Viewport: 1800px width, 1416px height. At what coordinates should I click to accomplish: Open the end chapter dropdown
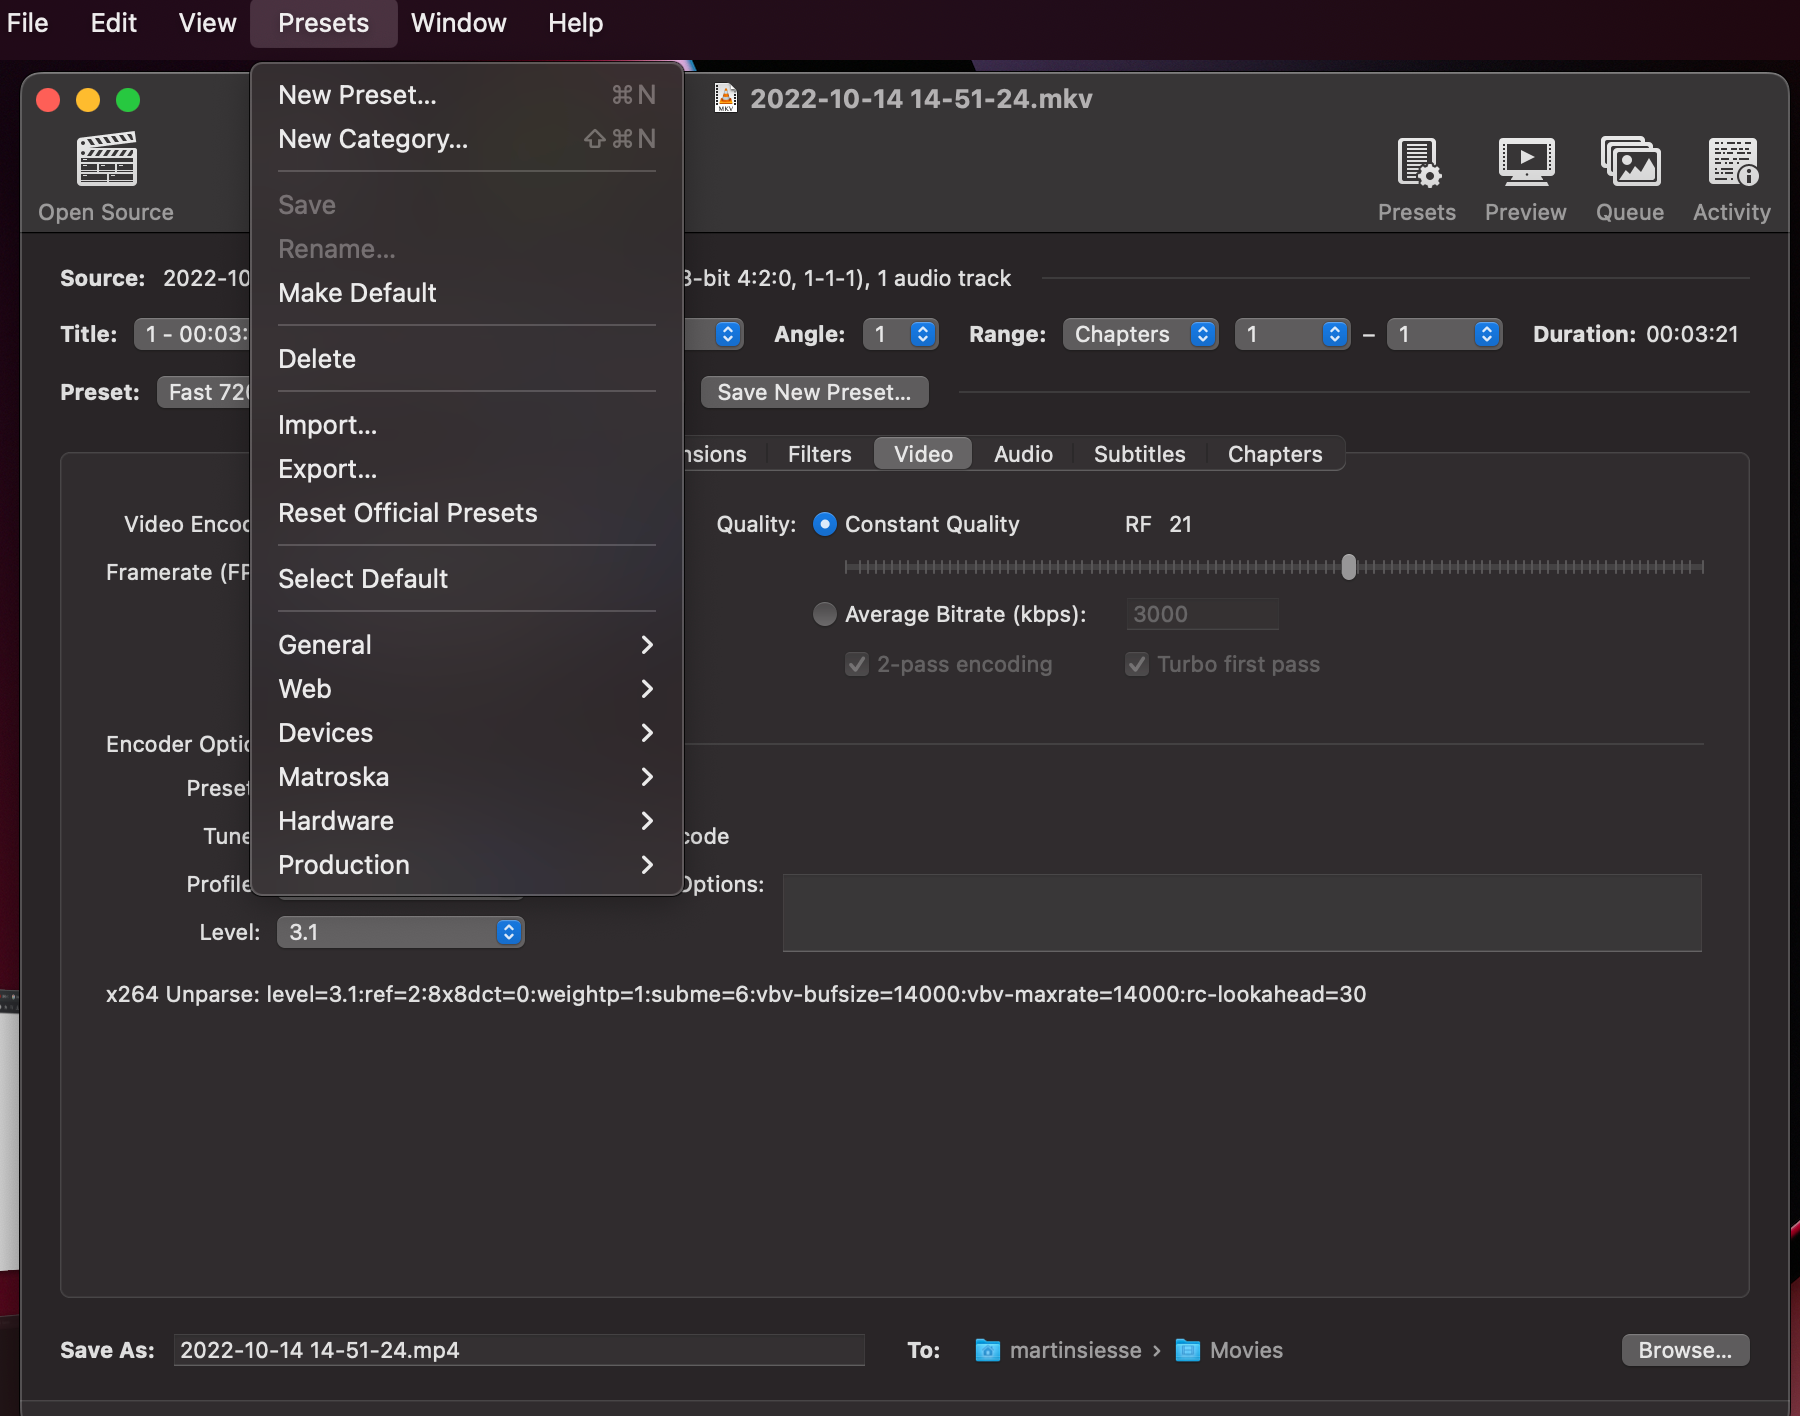[x=1444, y=334]
